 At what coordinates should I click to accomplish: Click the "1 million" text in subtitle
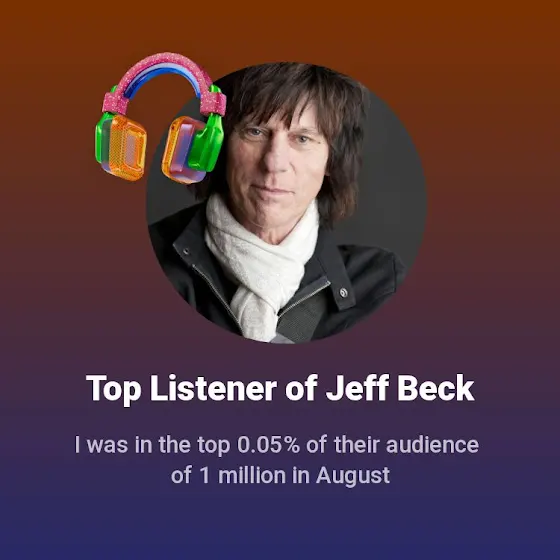coord(242,475)
